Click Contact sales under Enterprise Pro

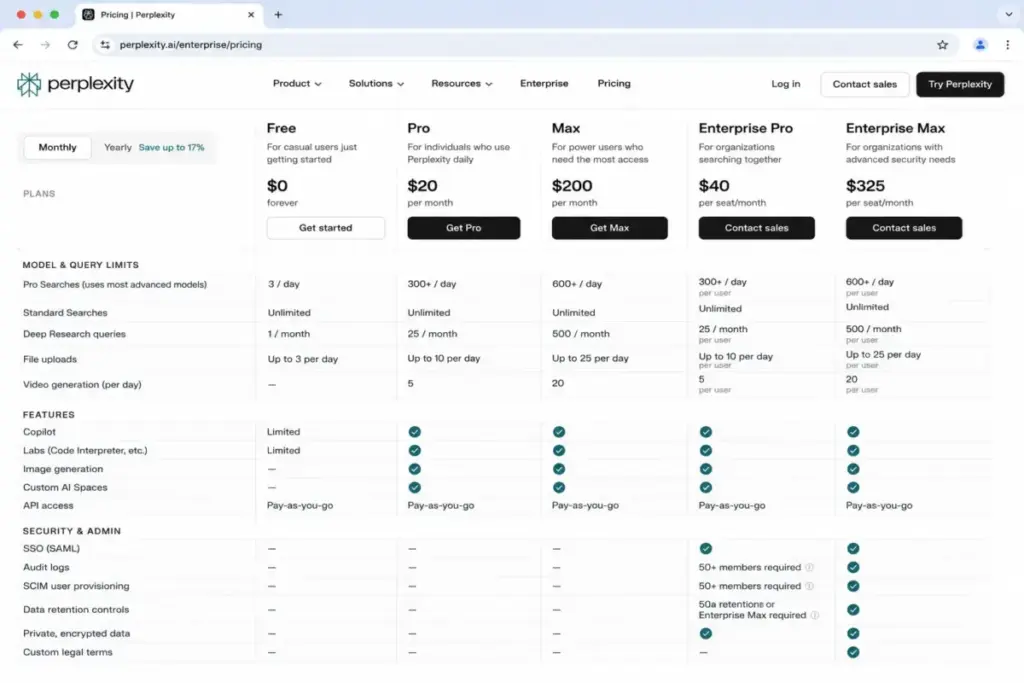(757, 228)
